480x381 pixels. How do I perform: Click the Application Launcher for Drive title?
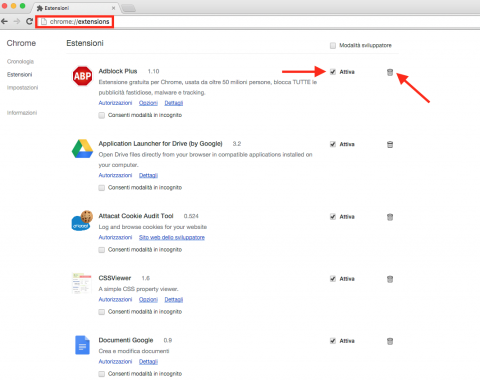click(x=160, y=144)
